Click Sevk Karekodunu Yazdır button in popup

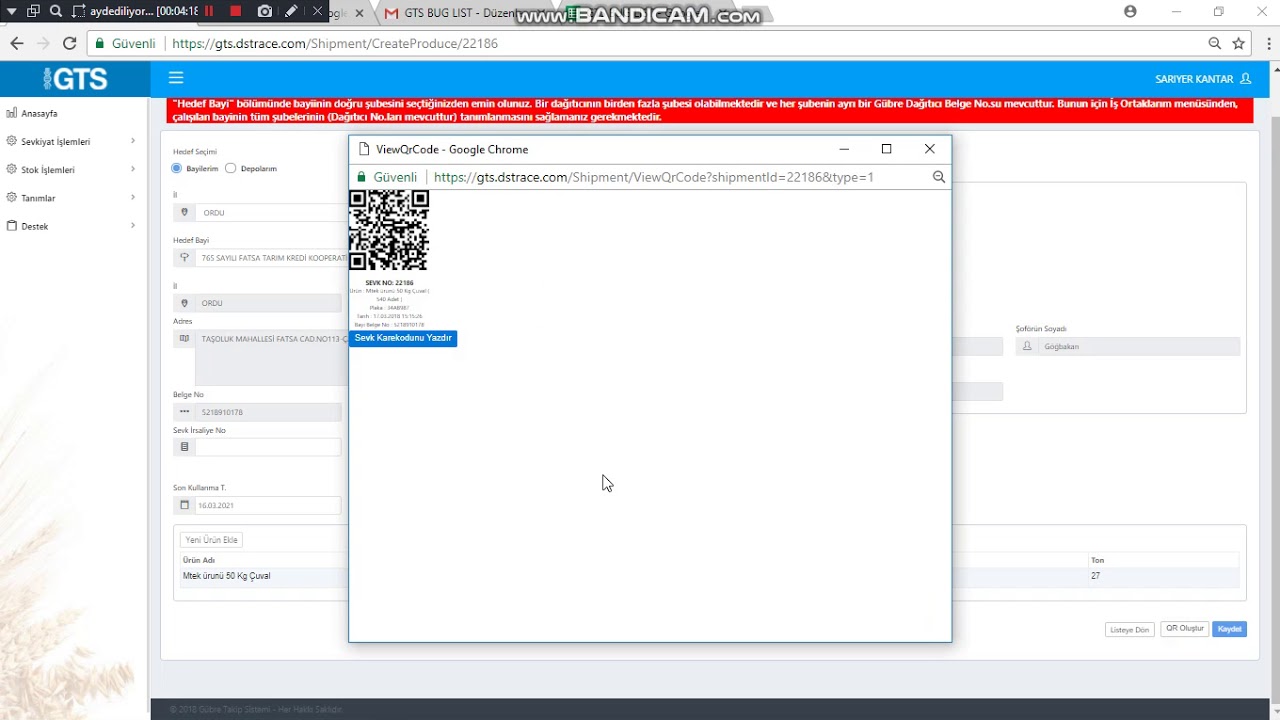[403, 338]
